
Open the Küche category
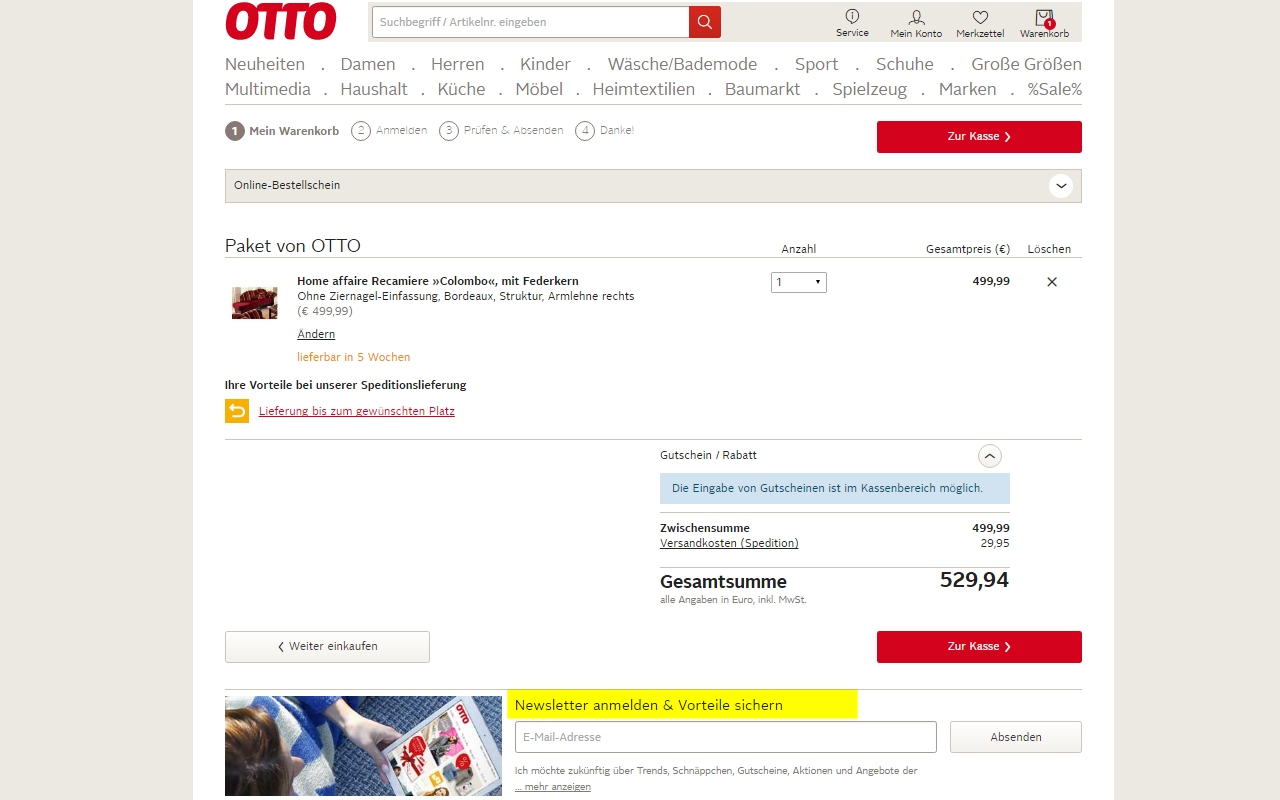(461, 89)
